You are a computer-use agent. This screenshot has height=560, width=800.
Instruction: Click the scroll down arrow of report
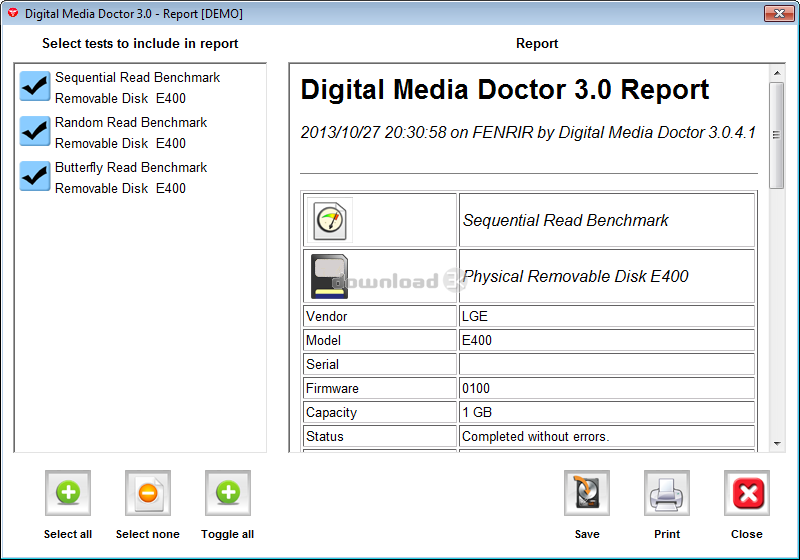(x=777, y=444)
